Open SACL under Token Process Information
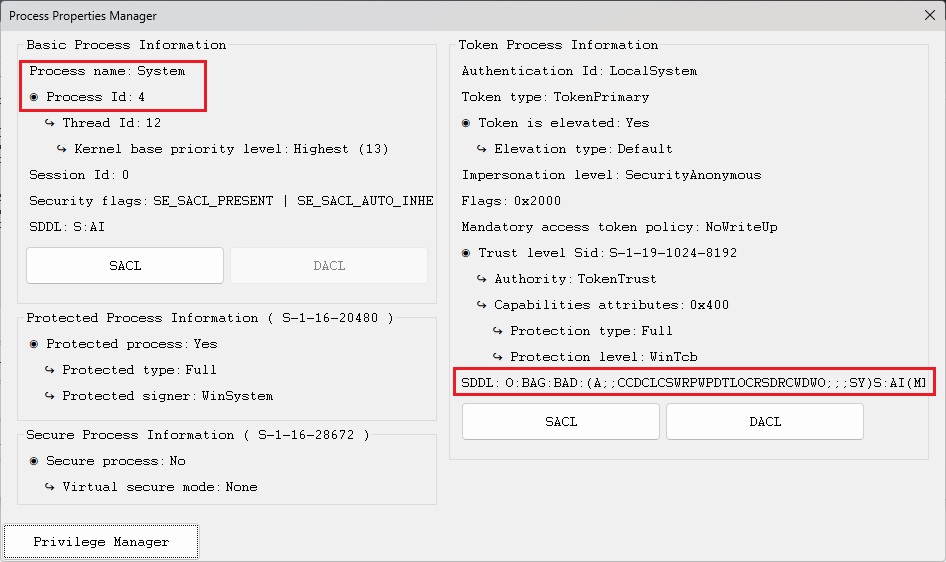Viewport: 946px width, 562px height. pyautogui.click(x=561, y=422)
